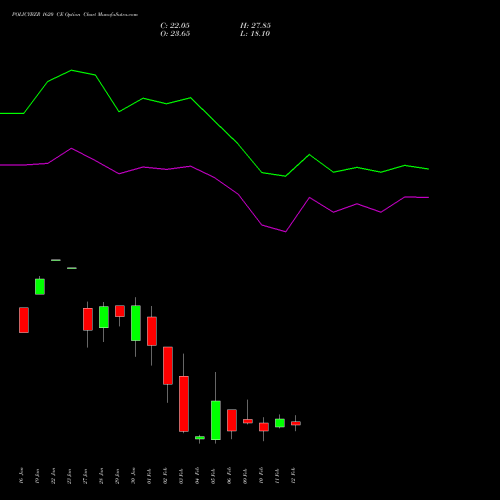Click the 27 Jan date label
The image size is (500, 500).
coord(86,476)
